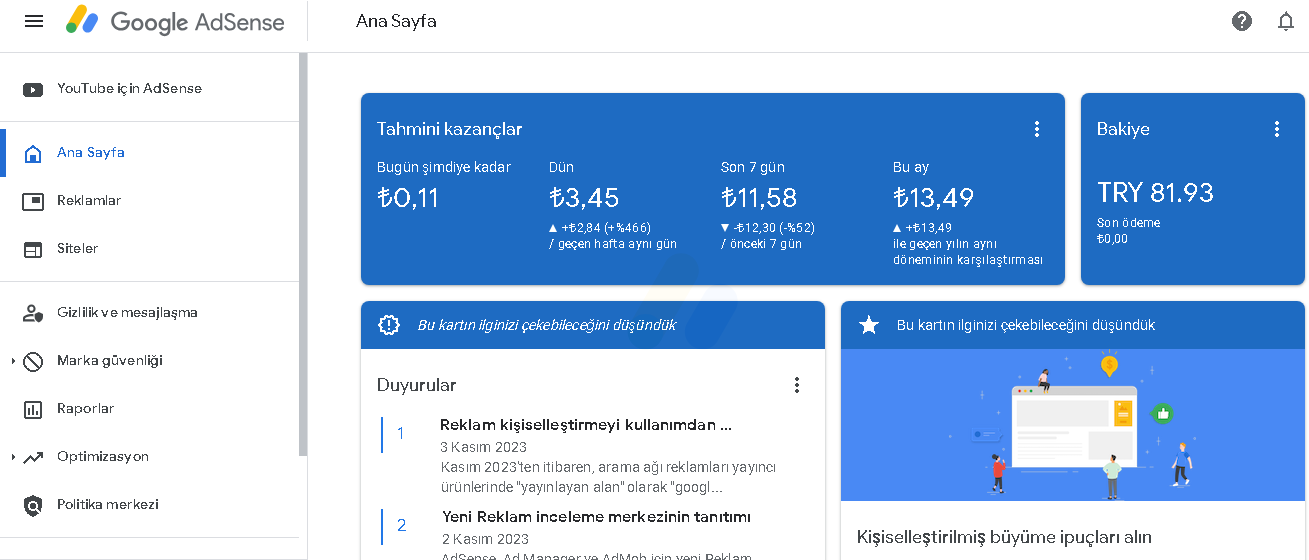Screen dimensions: 1309x560
Task: Click Son ödeme ₺0,00 text
Action: 1129,231
